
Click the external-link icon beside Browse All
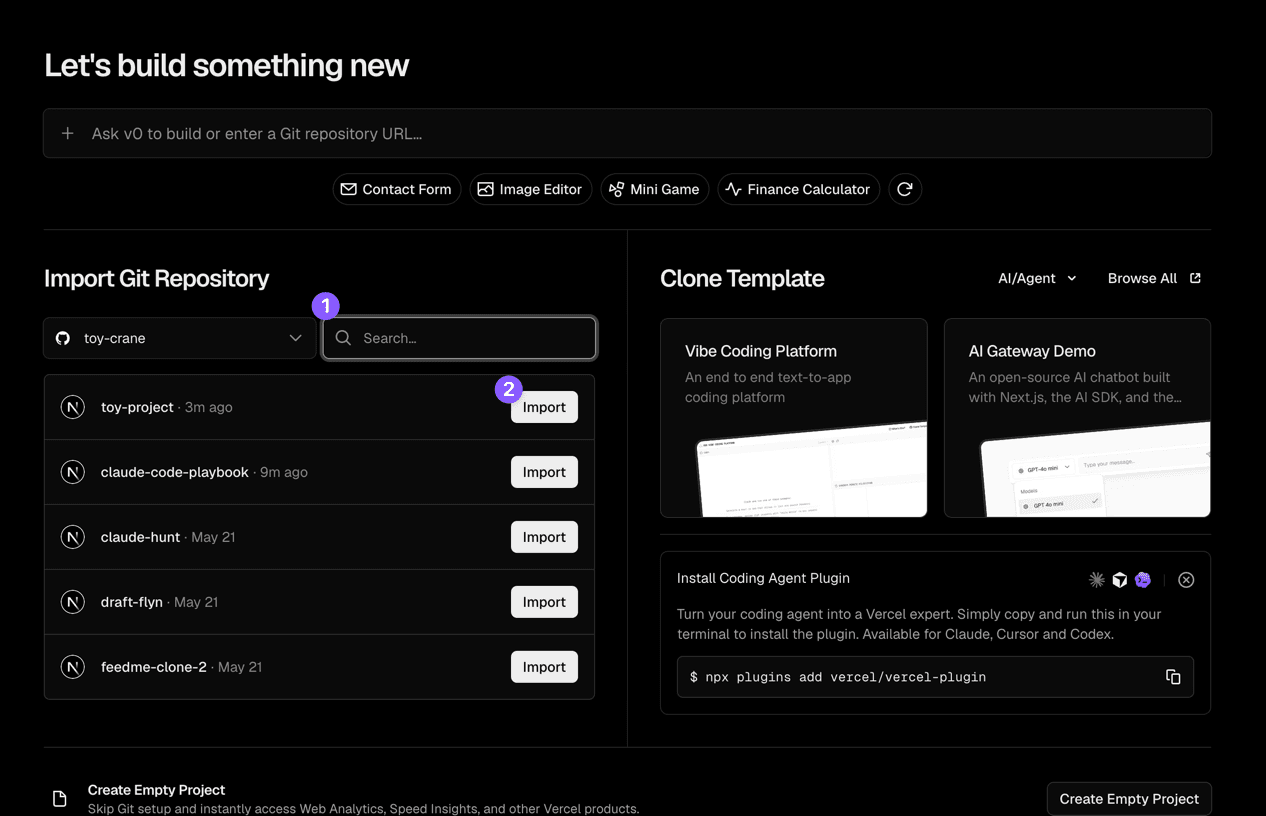[1195, 278]
